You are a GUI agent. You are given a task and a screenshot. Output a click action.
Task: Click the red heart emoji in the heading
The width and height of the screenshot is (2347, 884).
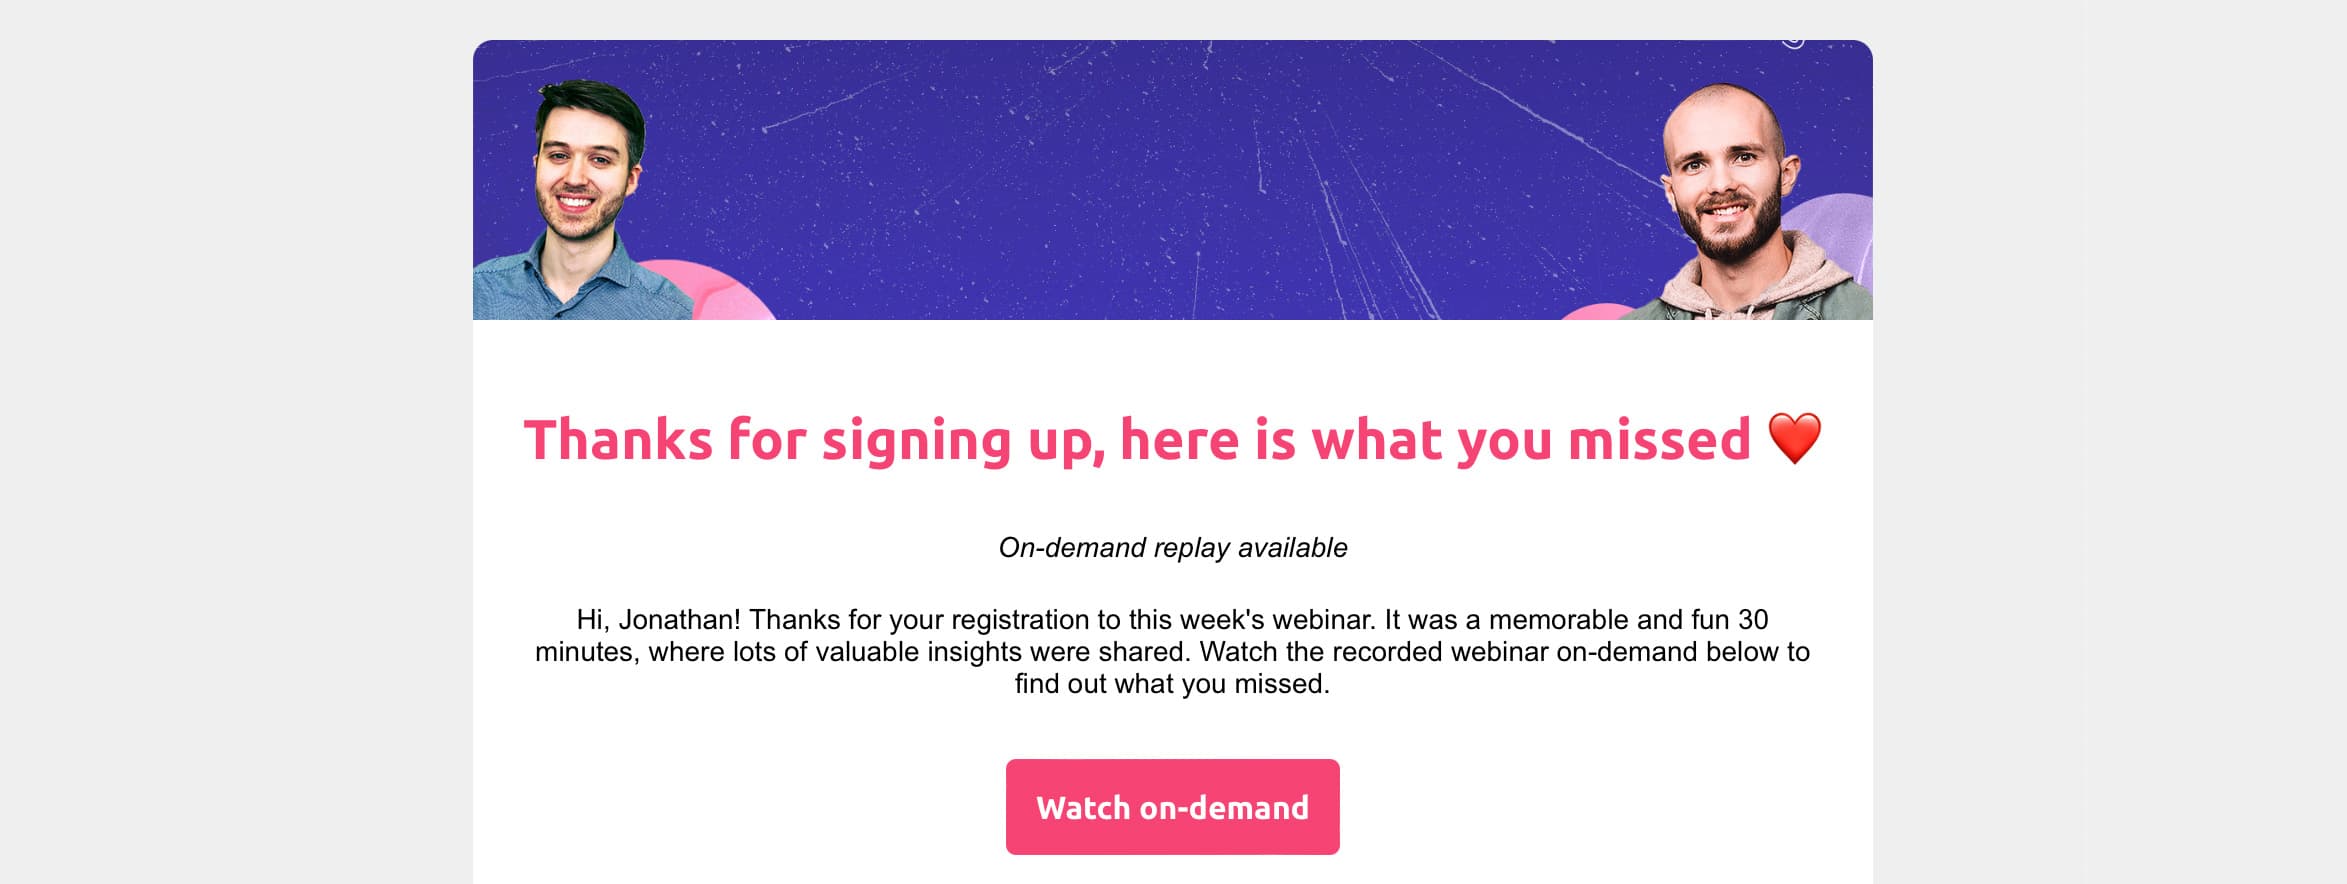pyautogui.click(x=1795, y=439)
